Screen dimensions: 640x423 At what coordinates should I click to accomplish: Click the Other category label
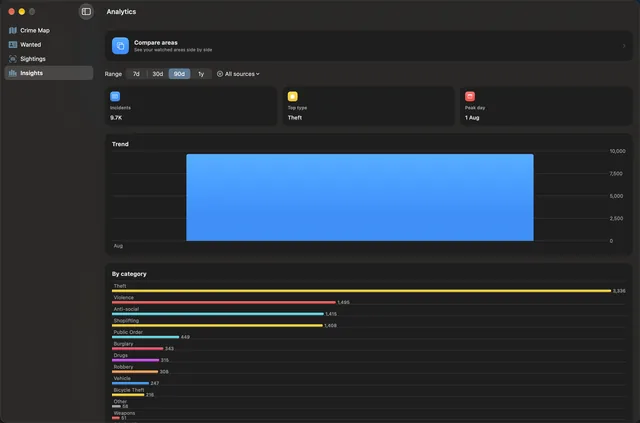(120, 401)
